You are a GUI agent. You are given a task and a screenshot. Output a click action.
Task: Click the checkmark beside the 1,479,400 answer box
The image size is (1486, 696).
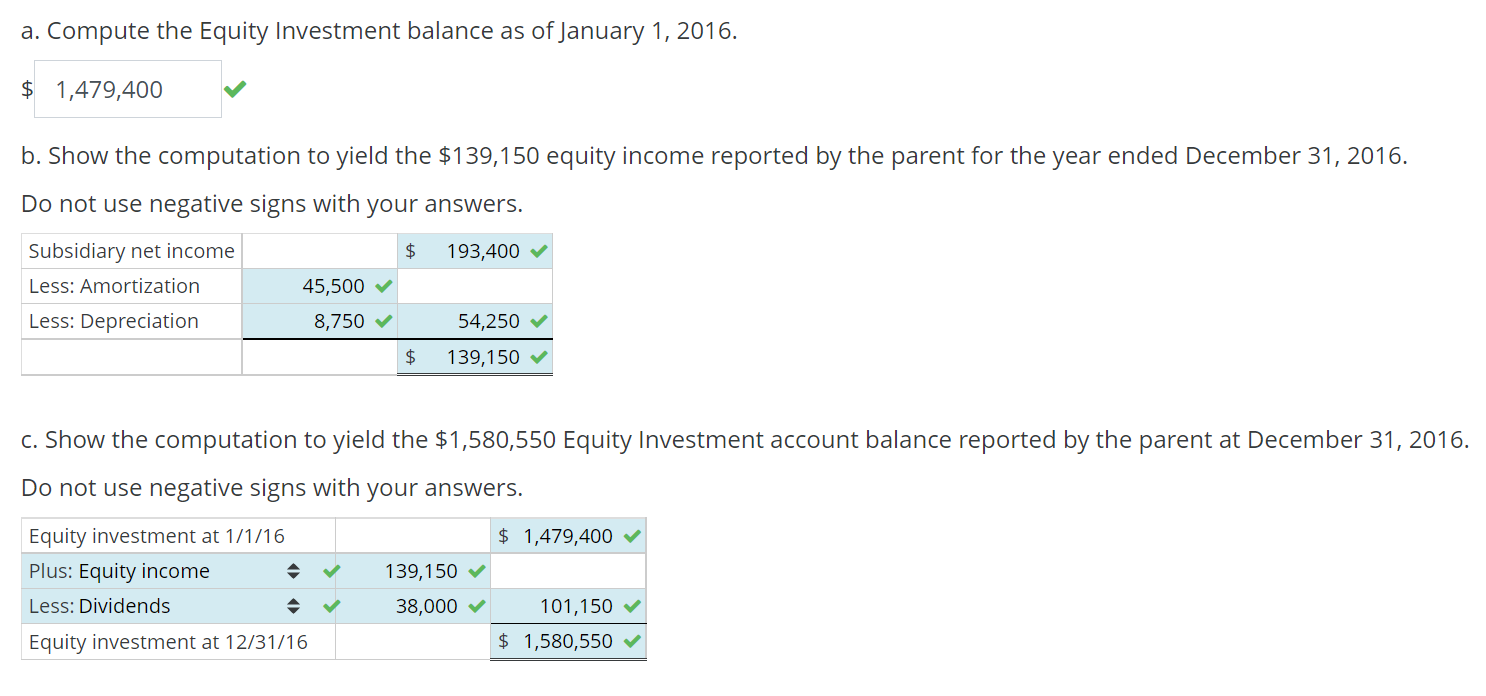pyautogui.click(x=234, y=90)
